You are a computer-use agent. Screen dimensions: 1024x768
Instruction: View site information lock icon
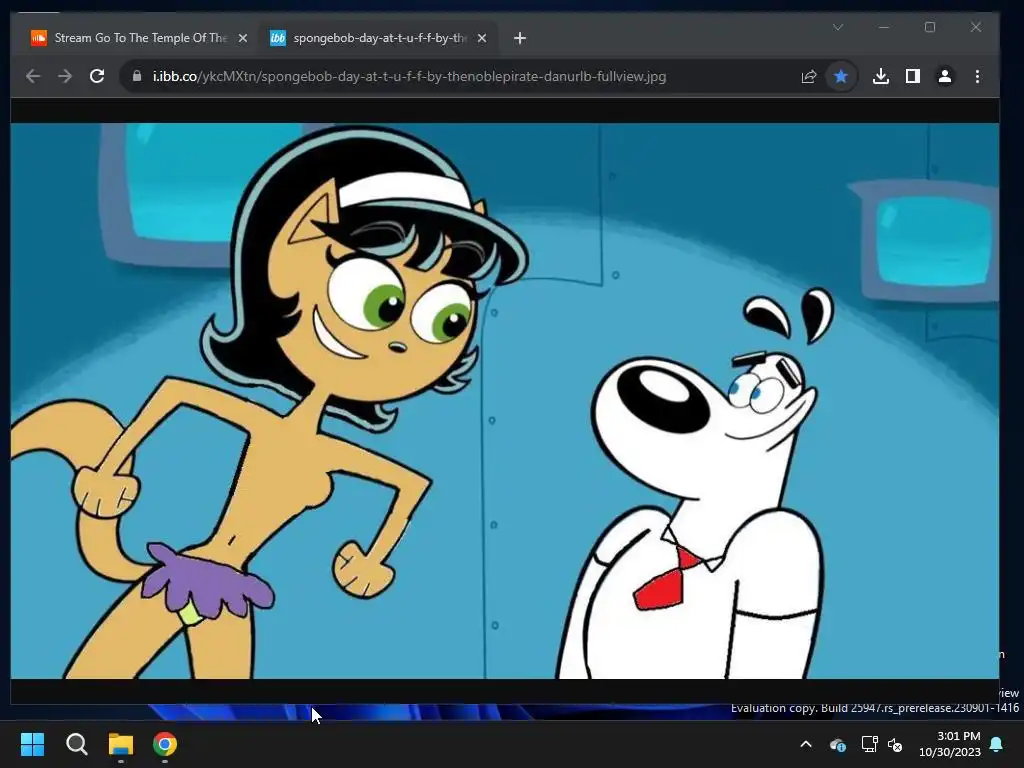(x=136, y=76)
